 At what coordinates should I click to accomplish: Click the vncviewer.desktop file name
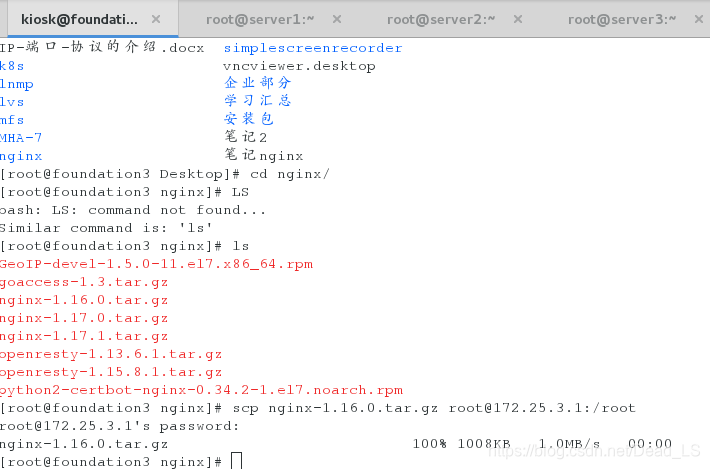299,66
